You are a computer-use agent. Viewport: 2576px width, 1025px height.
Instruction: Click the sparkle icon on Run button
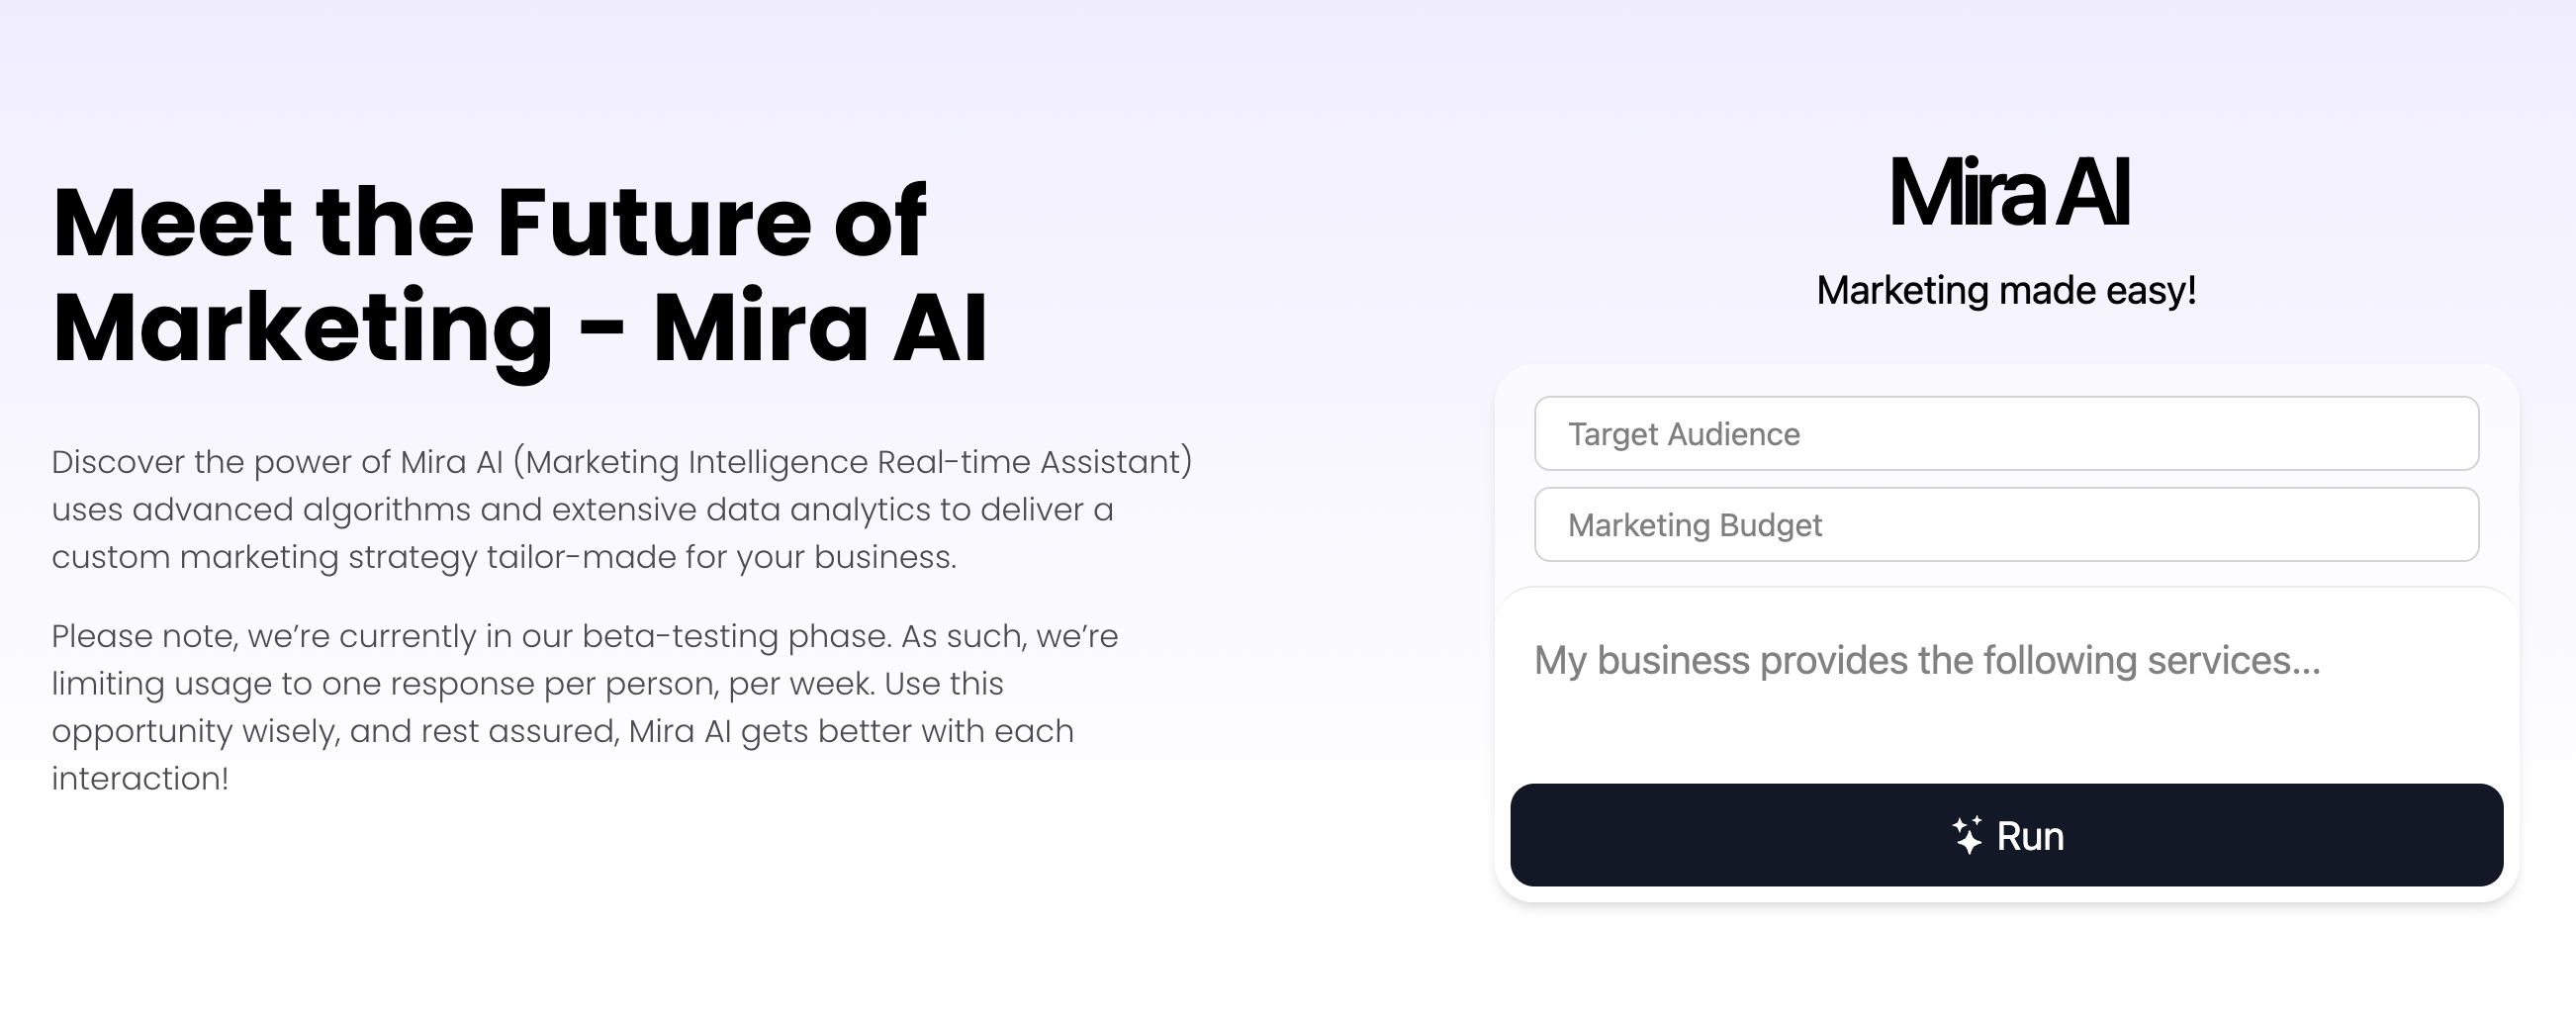[1967, 835]
